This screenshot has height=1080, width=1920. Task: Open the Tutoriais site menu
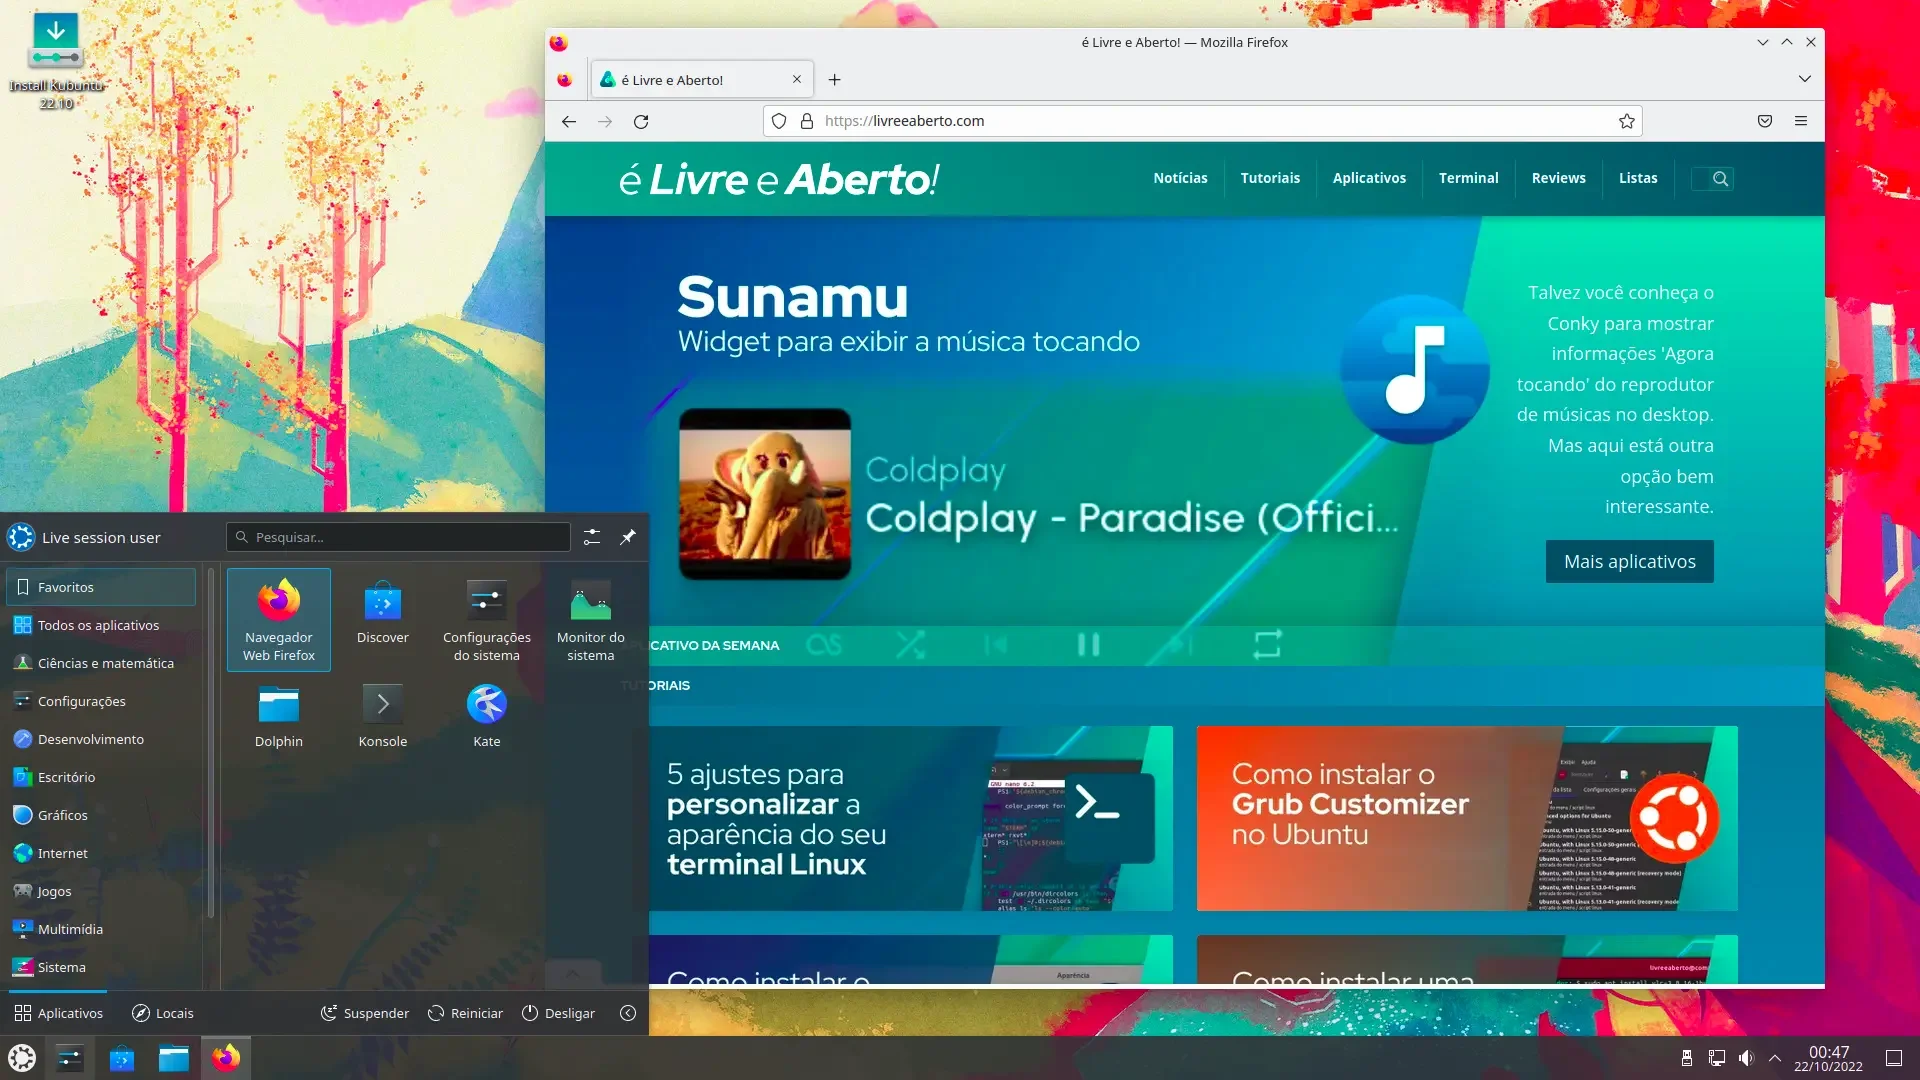click(x=1270, y=178)
